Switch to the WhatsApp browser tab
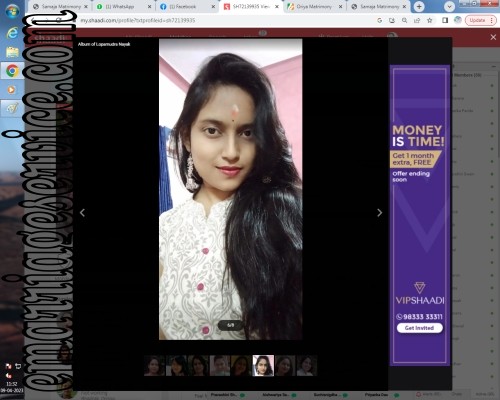Screen dimensions: 500x400 (x=124, y=7)
